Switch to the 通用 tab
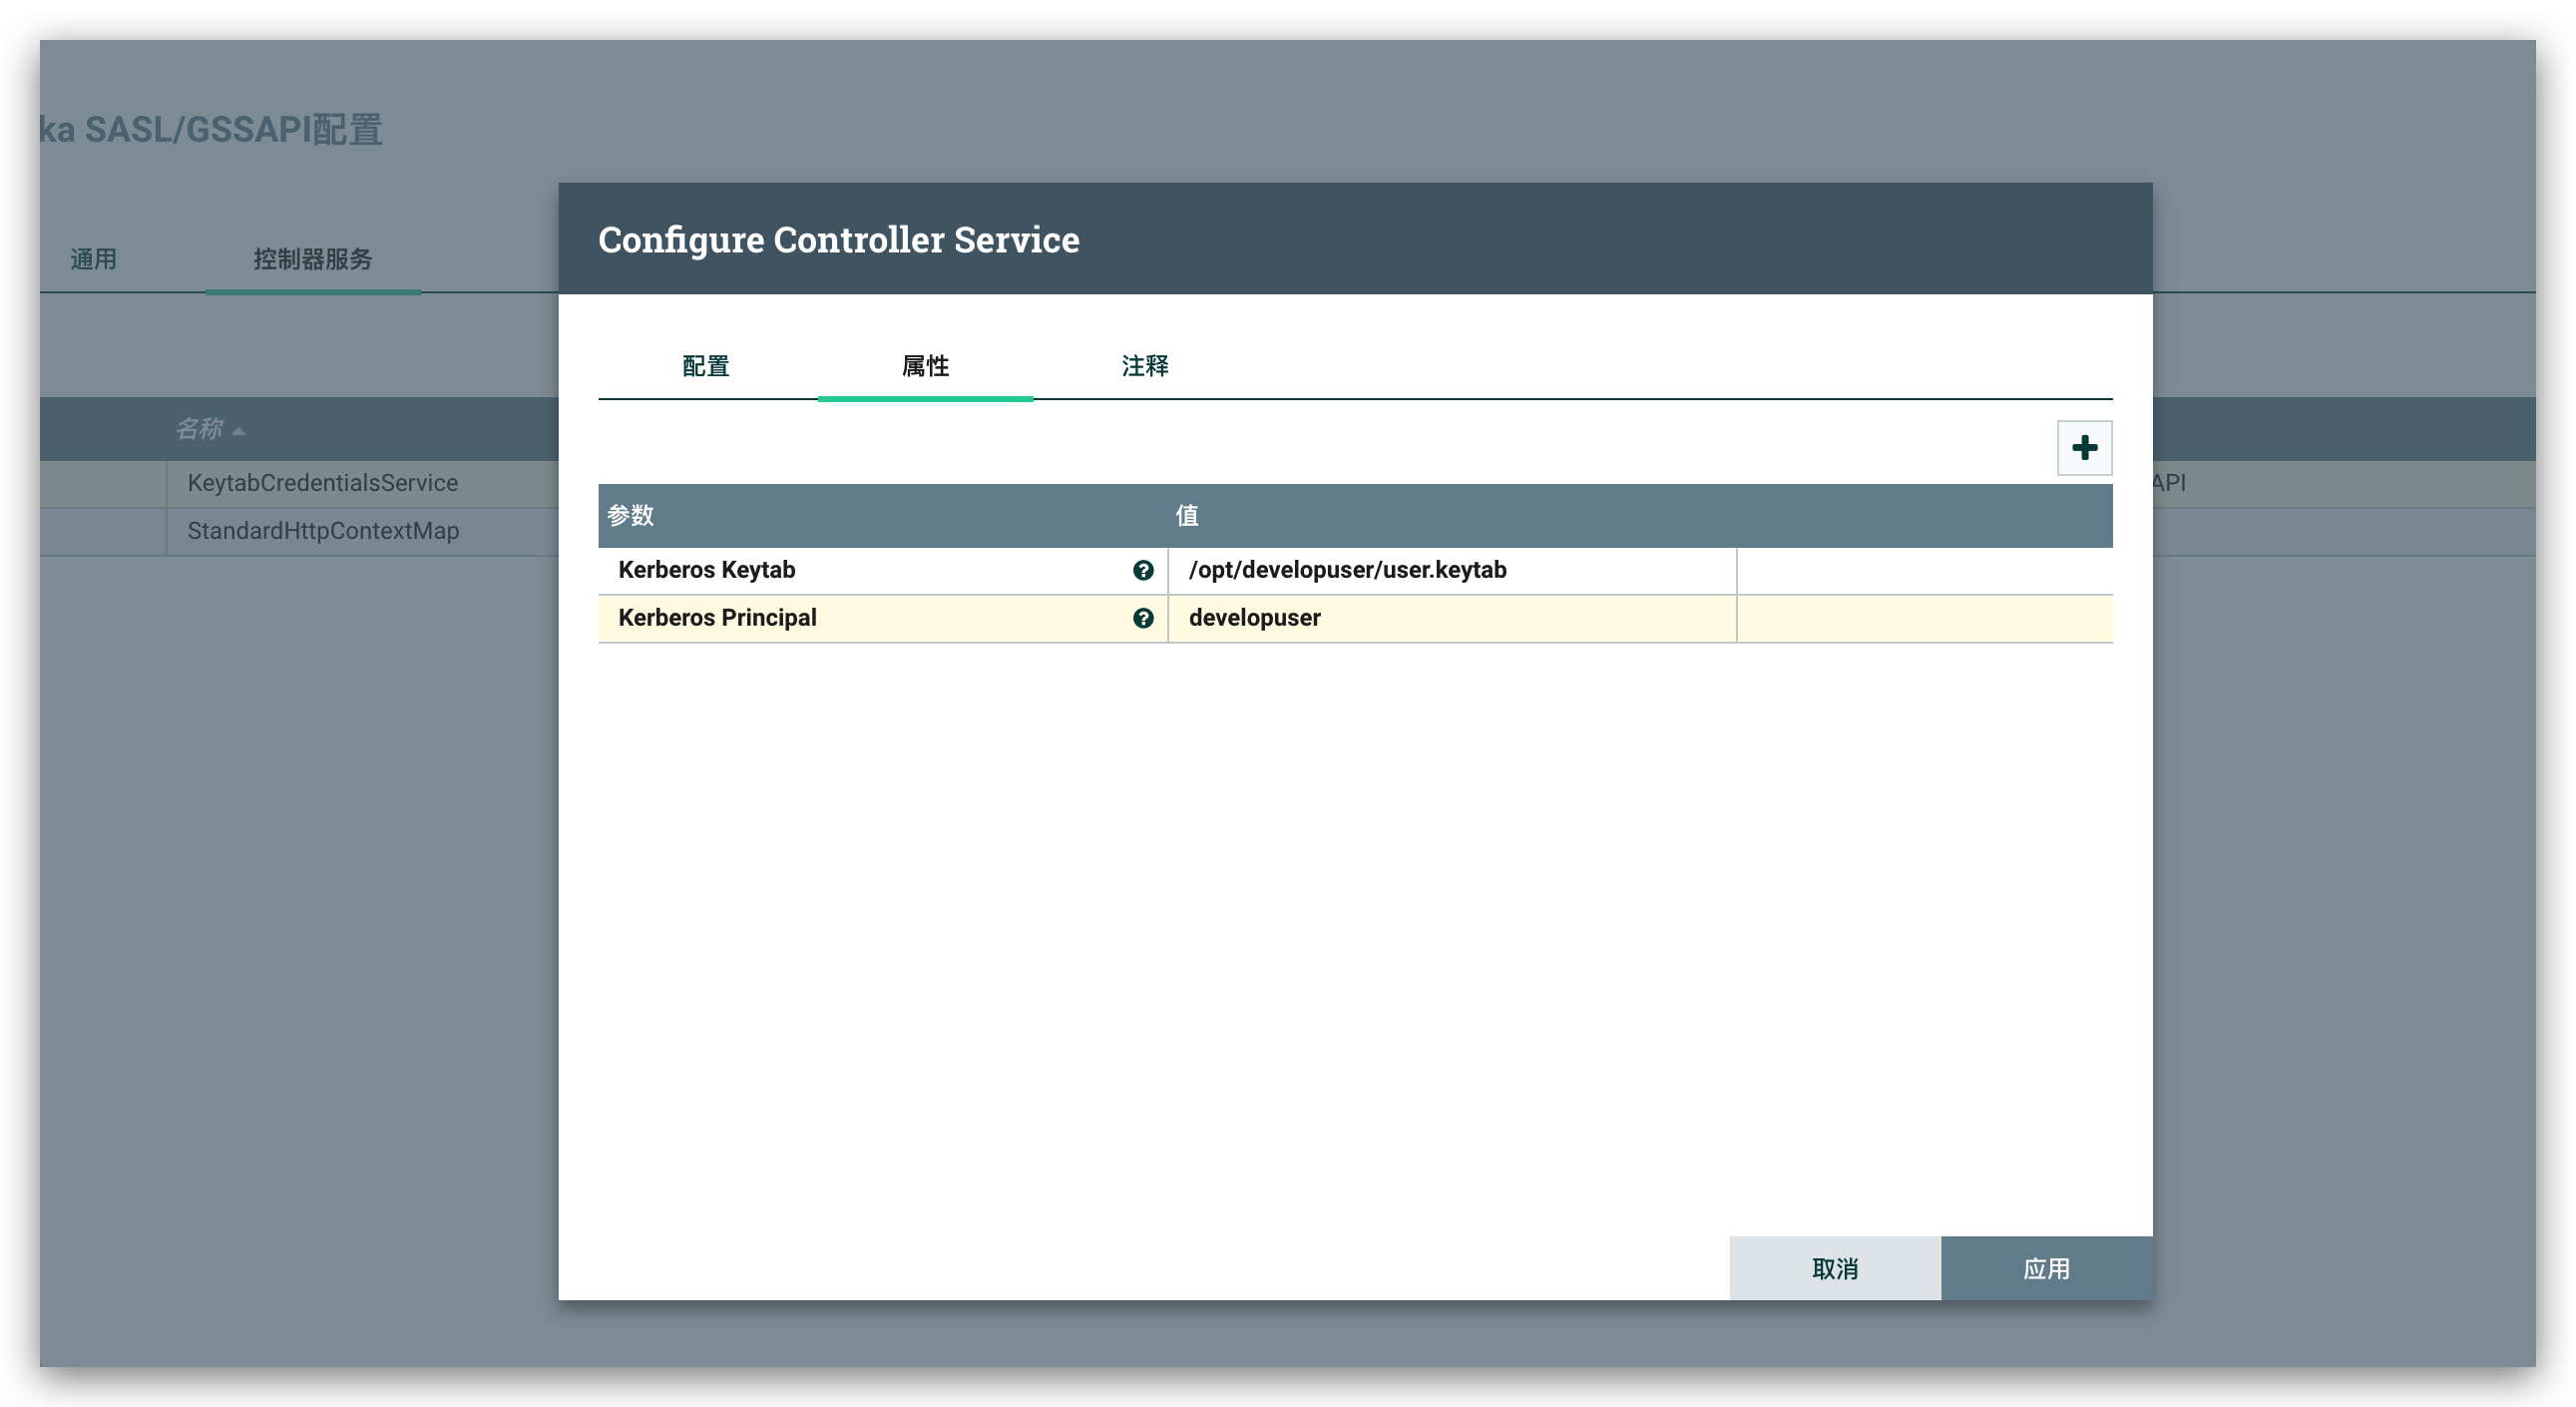 [x=93, y=259]
